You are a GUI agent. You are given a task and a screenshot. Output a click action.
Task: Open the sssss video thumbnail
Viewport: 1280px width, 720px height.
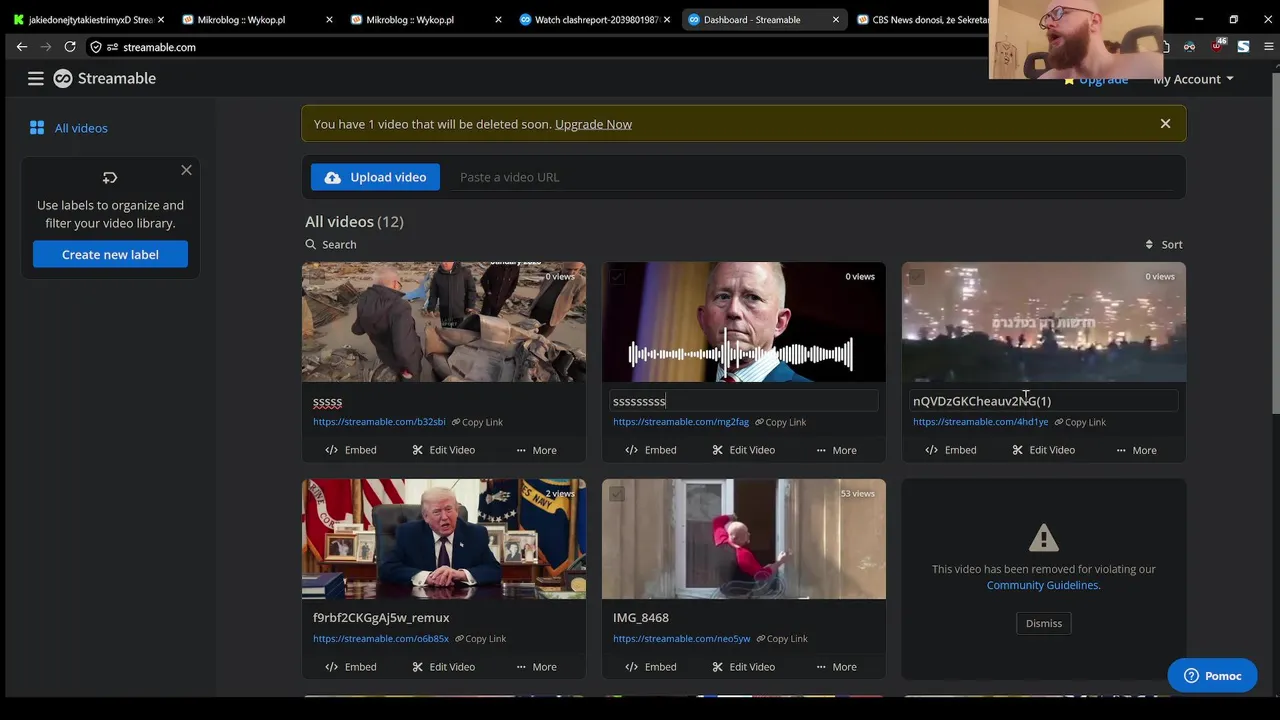(444, 322)
